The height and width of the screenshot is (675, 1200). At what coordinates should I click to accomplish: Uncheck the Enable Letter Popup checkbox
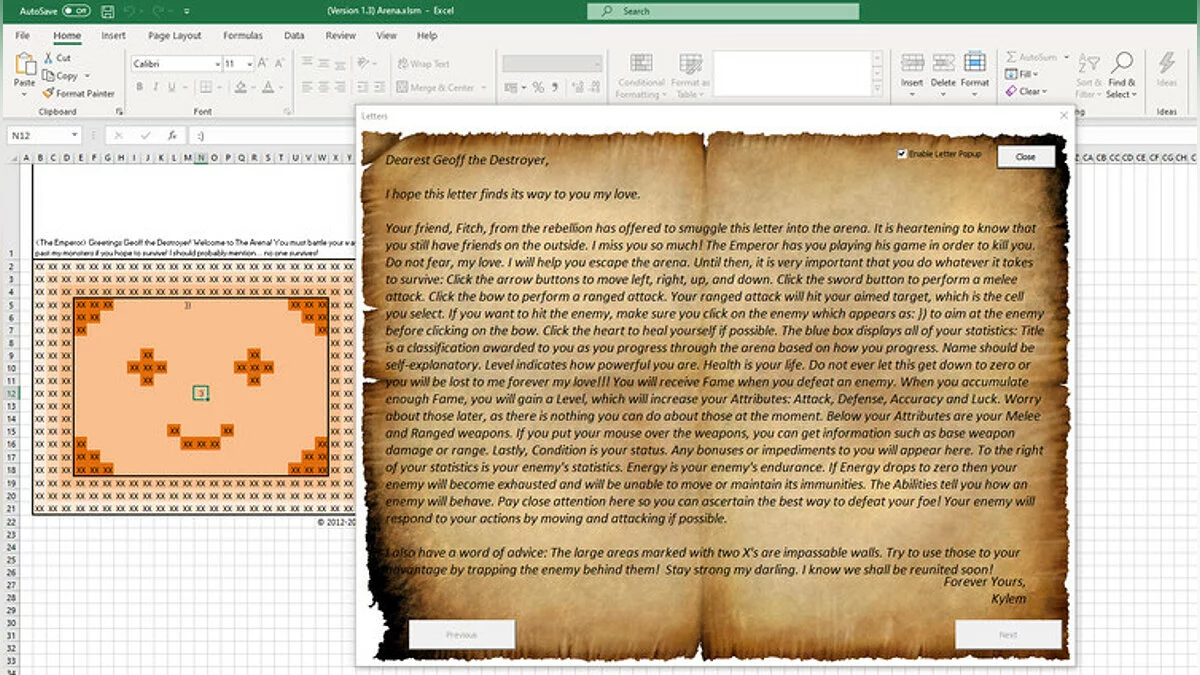point(902,154)
